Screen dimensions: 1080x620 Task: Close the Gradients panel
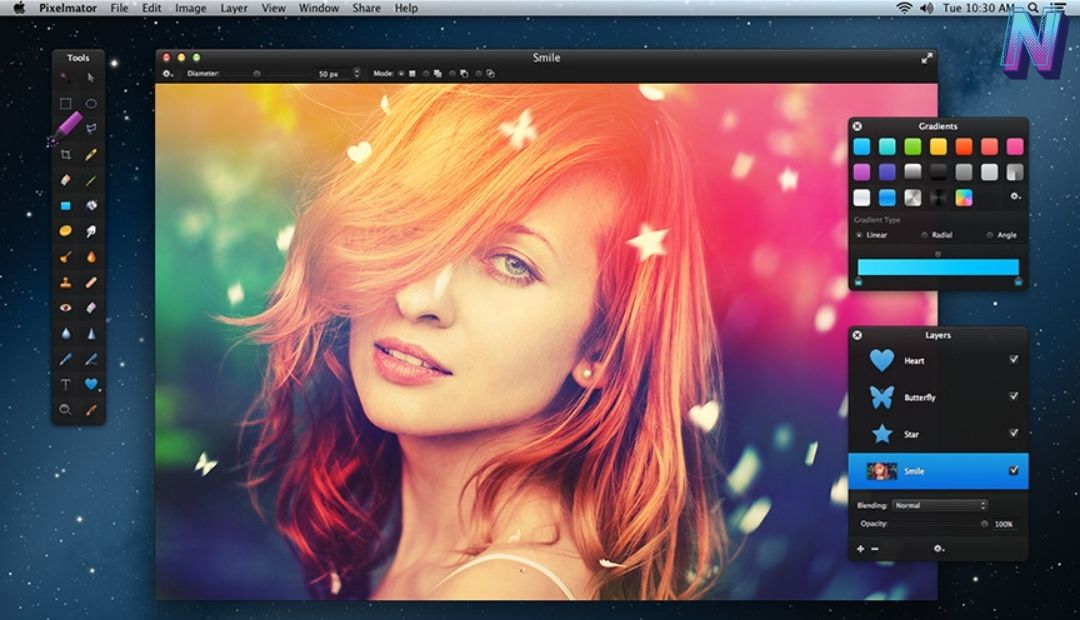(x=857, y=126)
